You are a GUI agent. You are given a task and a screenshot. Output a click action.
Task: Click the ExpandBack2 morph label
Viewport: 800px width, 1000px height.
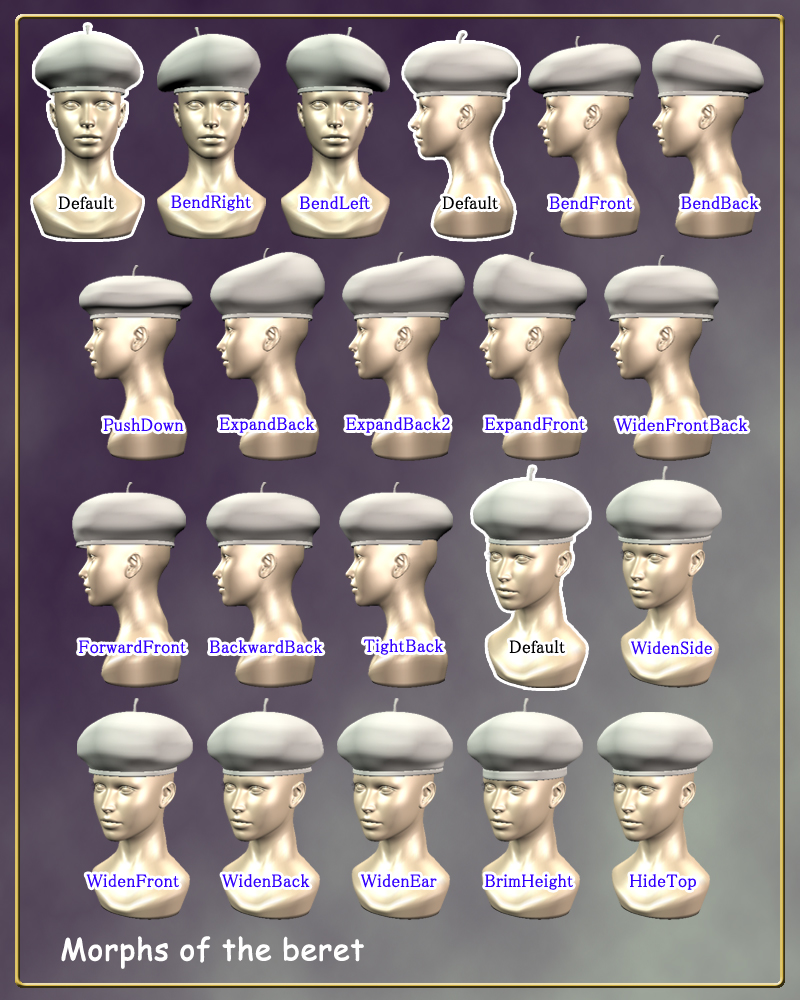[398, 424]
